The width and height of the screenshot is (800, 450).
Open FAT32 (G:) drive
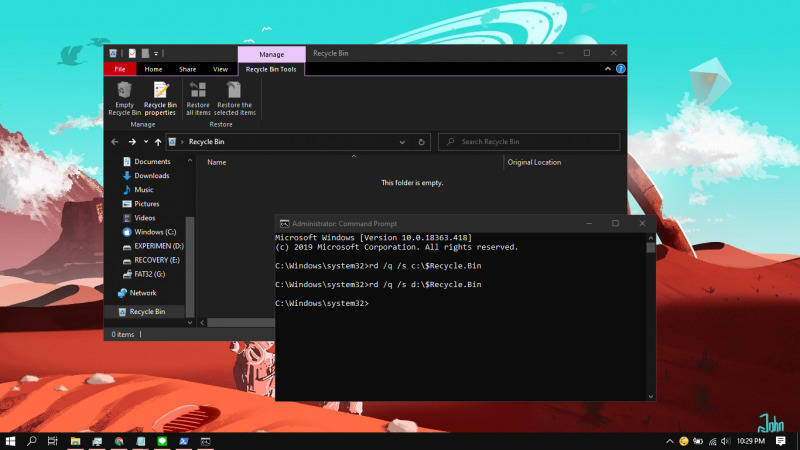coord(144,274)
